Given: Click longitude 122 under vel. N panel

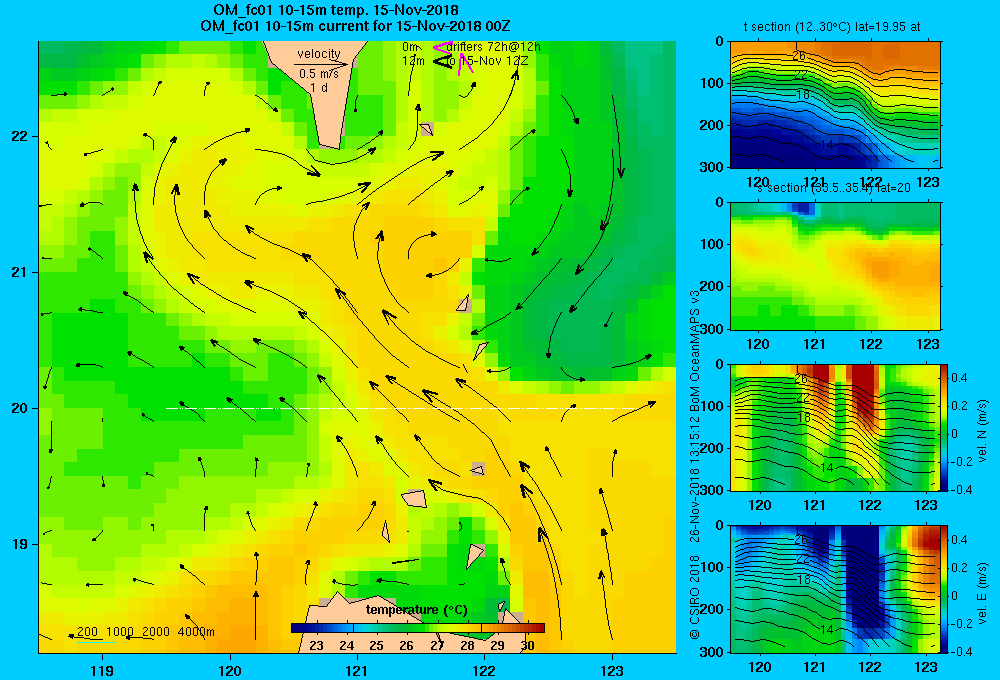Looking at the screenshot, I should pos(871,505).
